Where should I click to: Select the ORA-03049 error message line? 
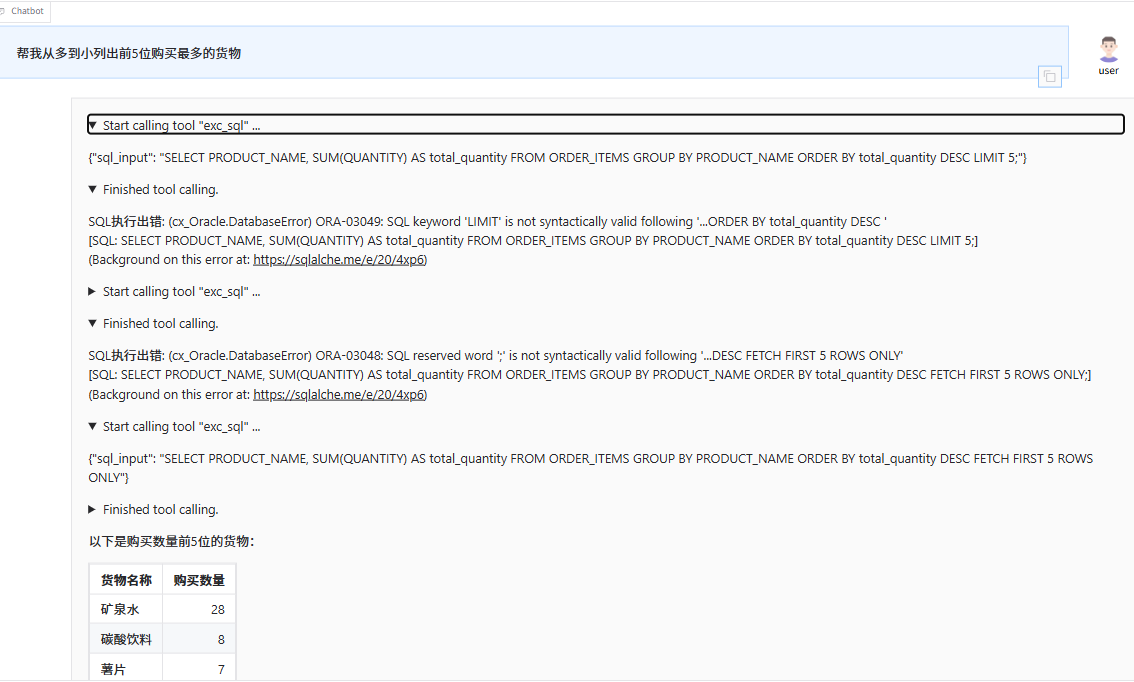[x=487, y=222]
